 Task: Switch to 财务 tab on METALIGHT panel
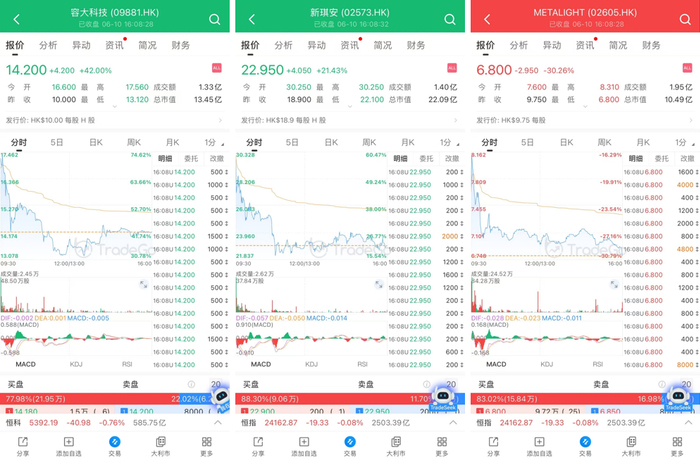click(651, 45)
